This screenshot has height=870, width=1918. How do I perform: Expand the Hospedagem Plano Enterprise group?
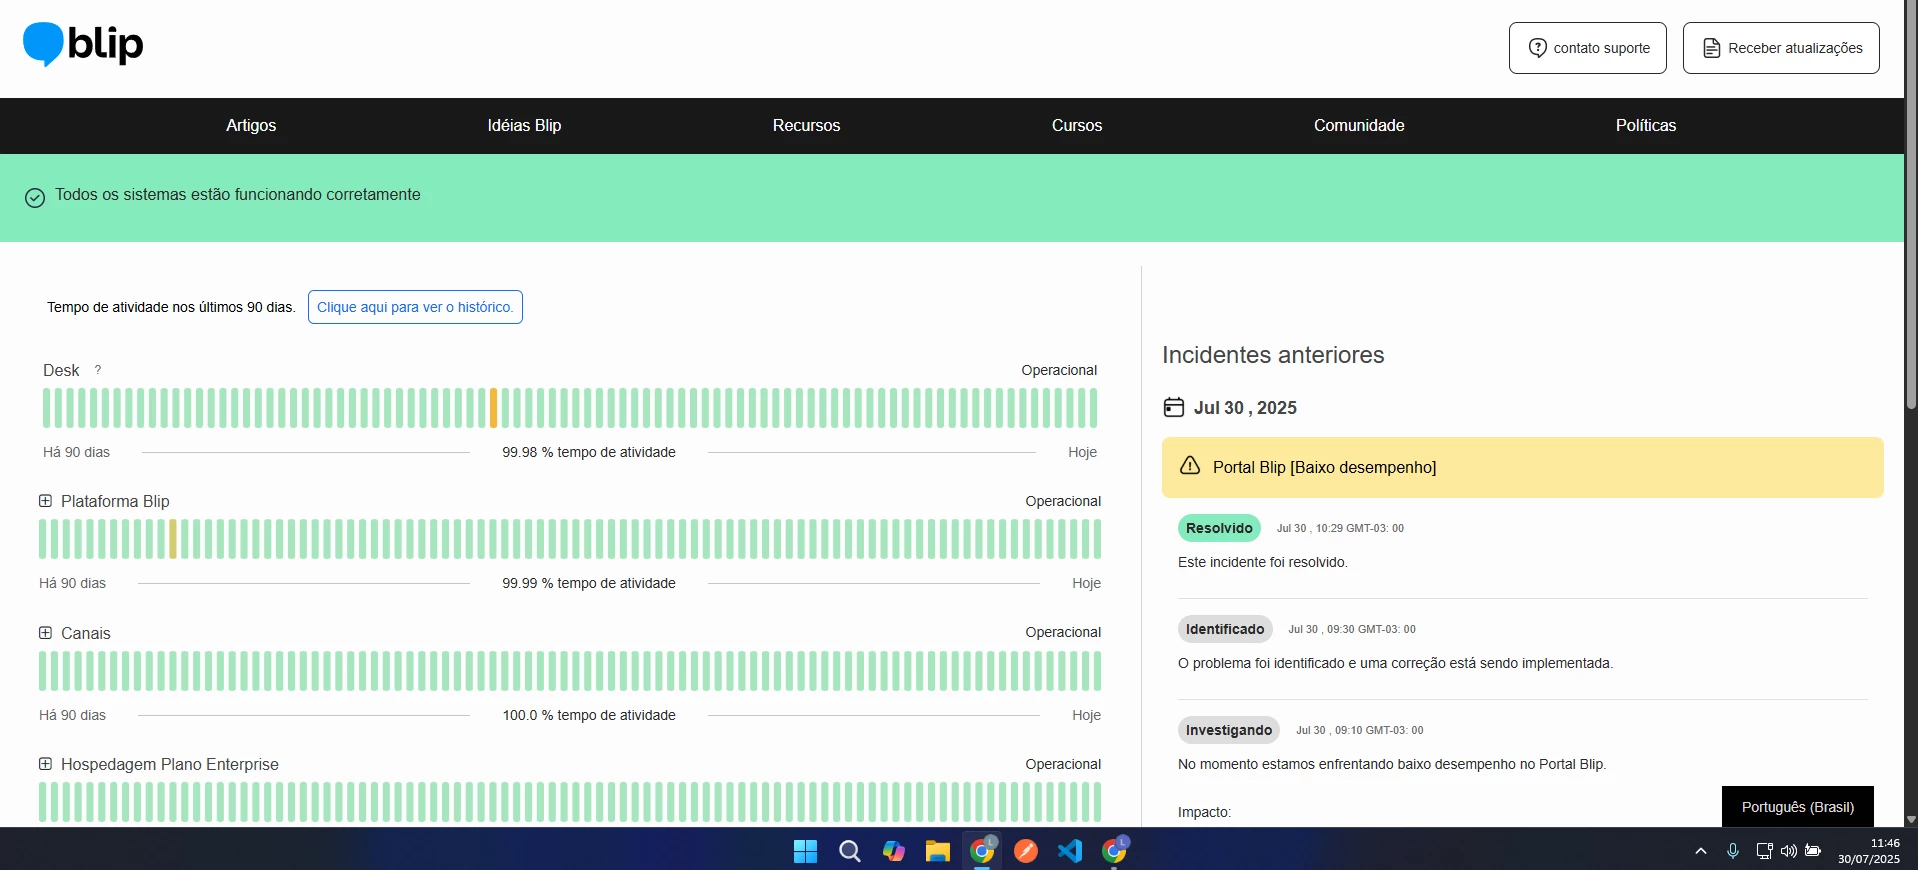click(x=45, y=764)
